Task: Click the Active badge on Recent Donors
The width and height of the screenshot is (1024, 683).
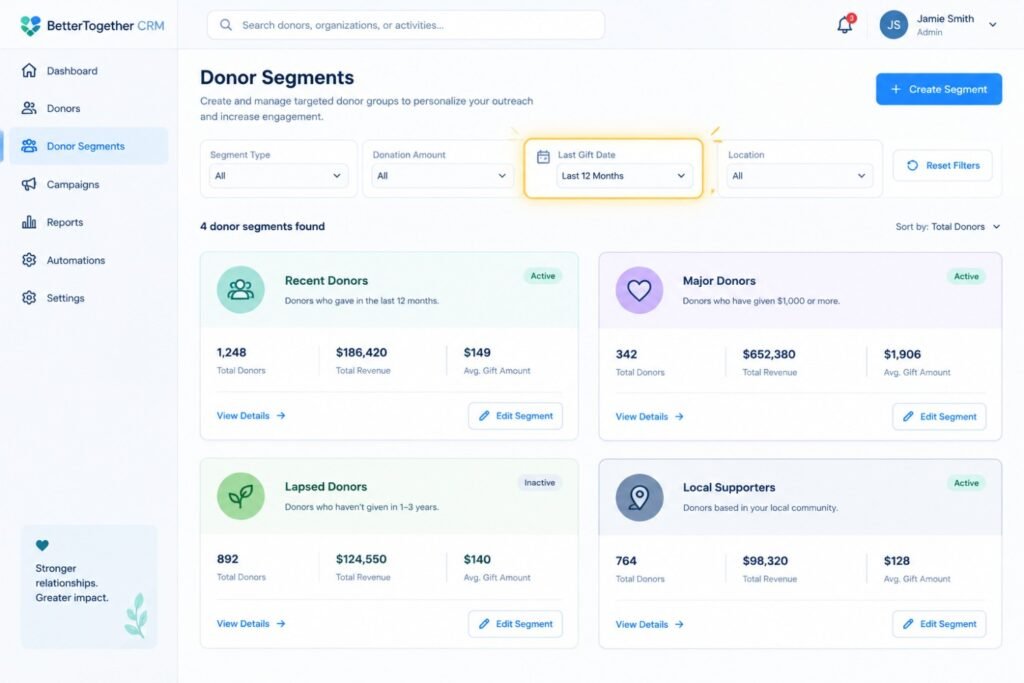Action: click(543, 276)
